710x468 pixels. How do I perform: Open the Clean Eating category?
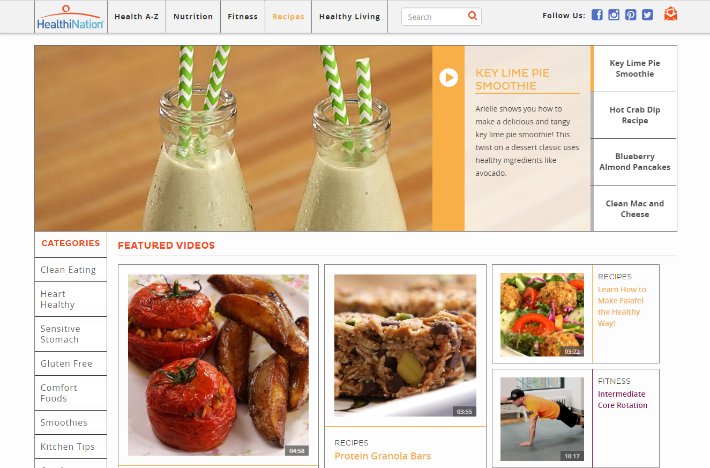[x=70, y=270]
